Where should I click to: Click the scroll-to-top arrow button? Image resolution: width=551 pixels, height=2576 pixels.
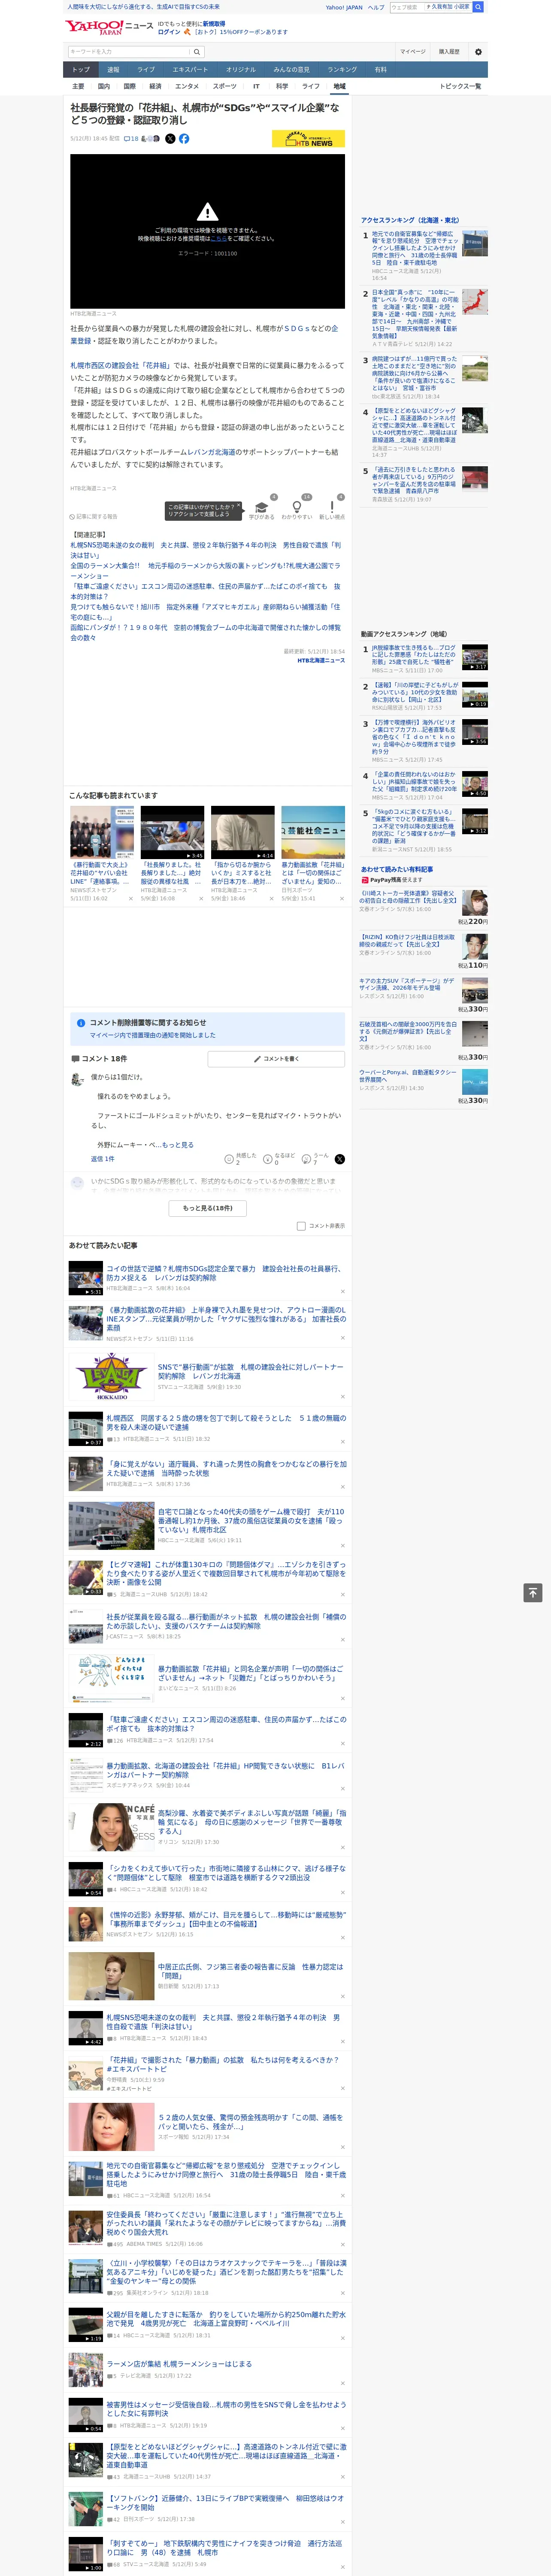(533, 1593)
